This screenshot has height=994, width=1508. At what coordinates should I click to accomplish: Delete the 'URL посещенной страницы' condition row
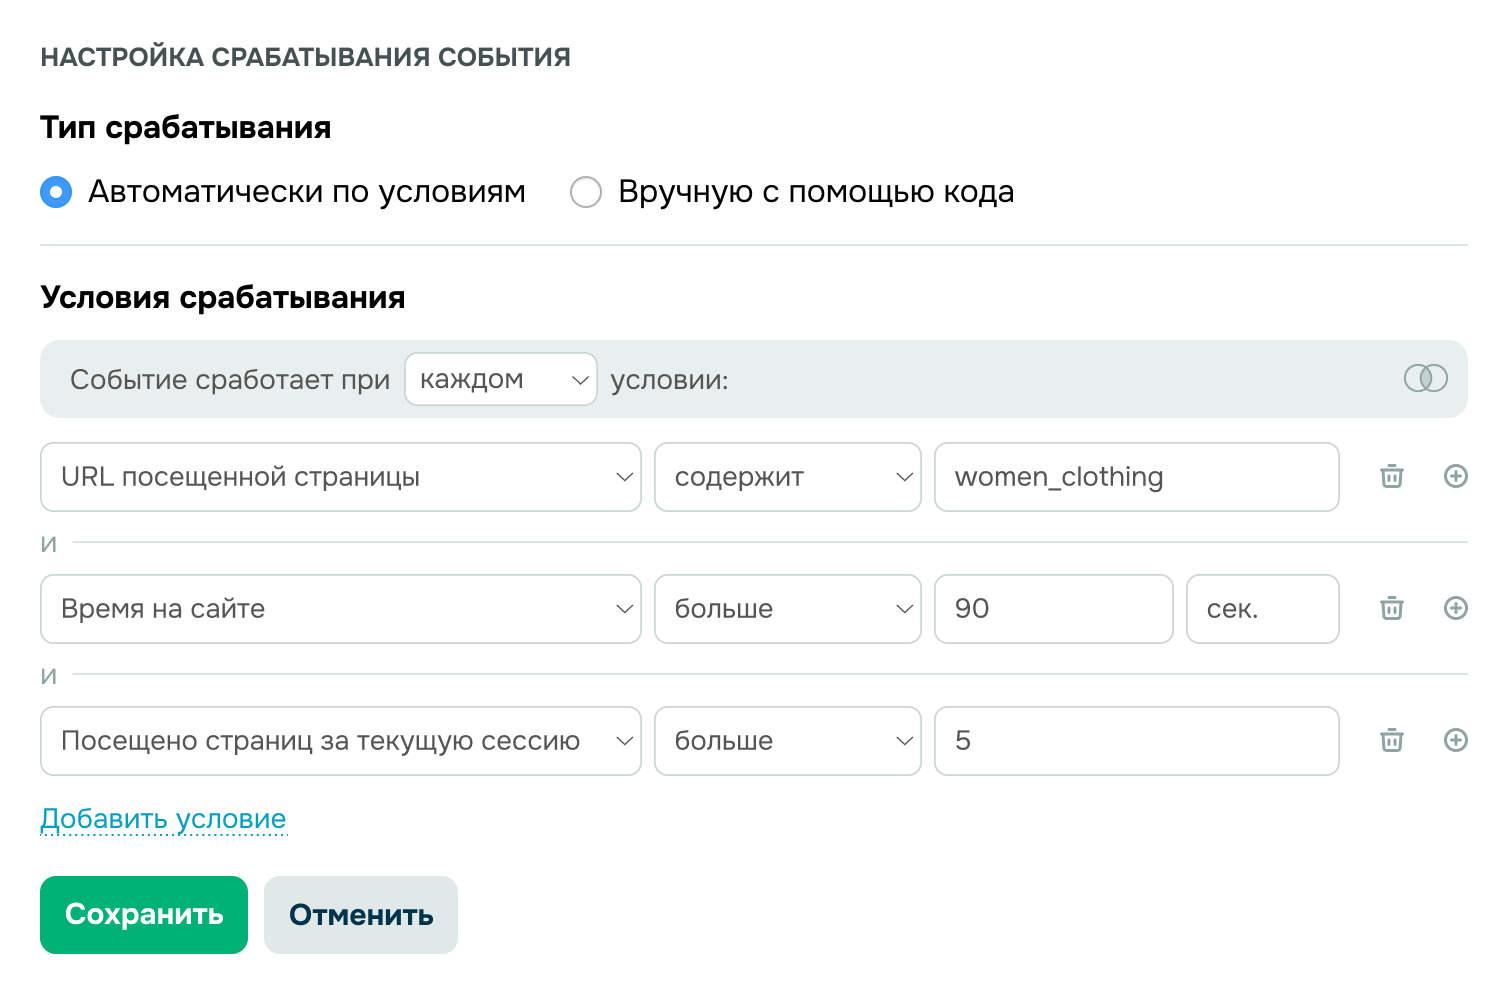(x=1391, y=477)
